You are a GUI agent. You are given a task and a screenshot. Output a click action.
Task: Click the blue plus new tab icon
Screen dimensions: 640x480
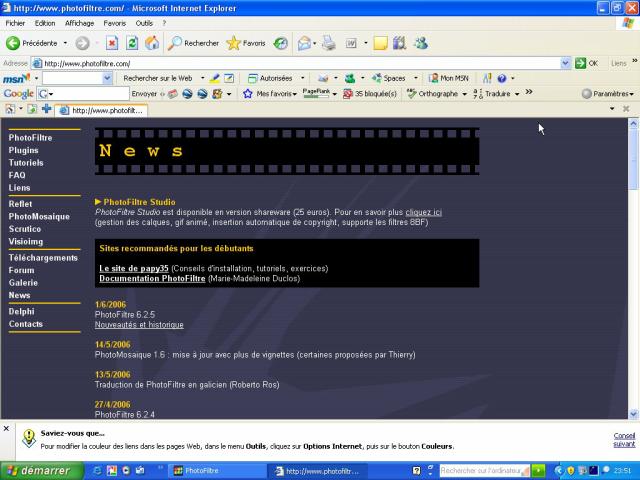coord(47,109)
